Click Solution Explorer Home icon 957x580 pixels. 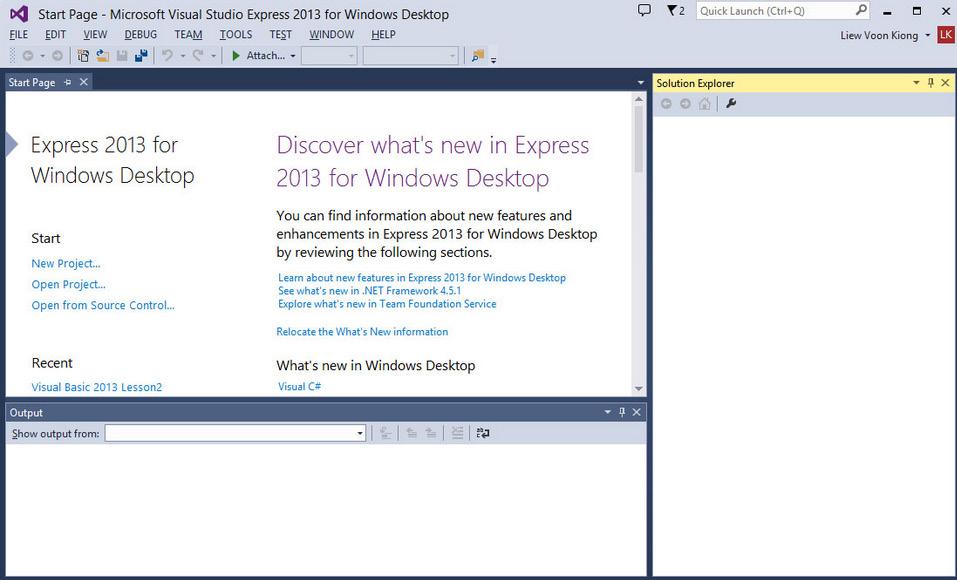coord(704,104)
